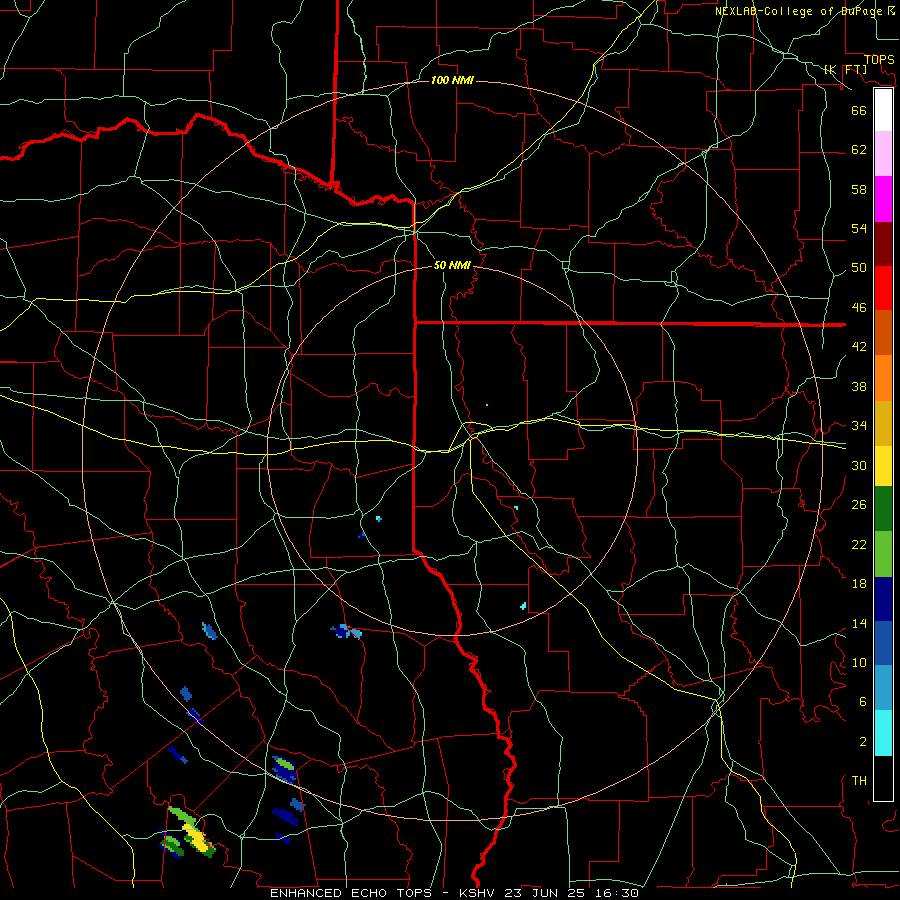Click the gold legend swatch
Screen dimensions: 900x900
(883, 423)
